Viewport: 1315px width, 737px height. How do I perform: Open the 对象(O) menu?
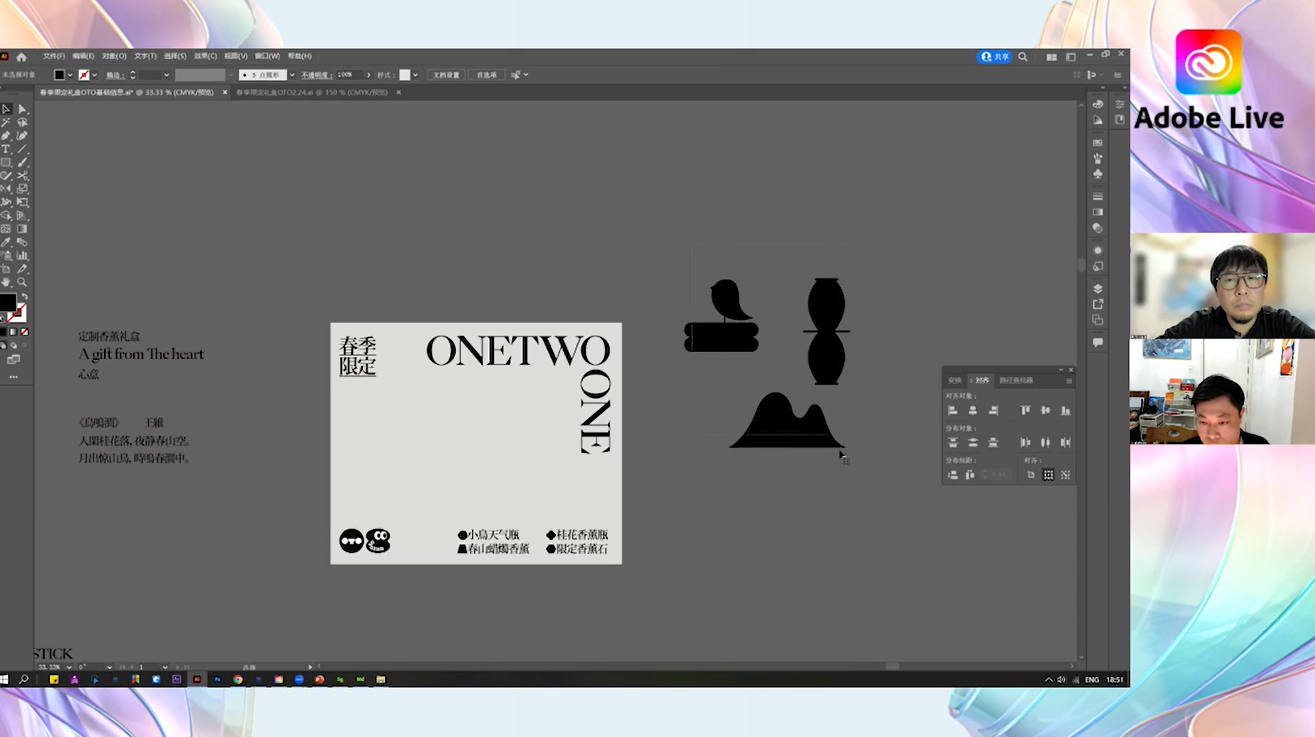click(114, 56)
